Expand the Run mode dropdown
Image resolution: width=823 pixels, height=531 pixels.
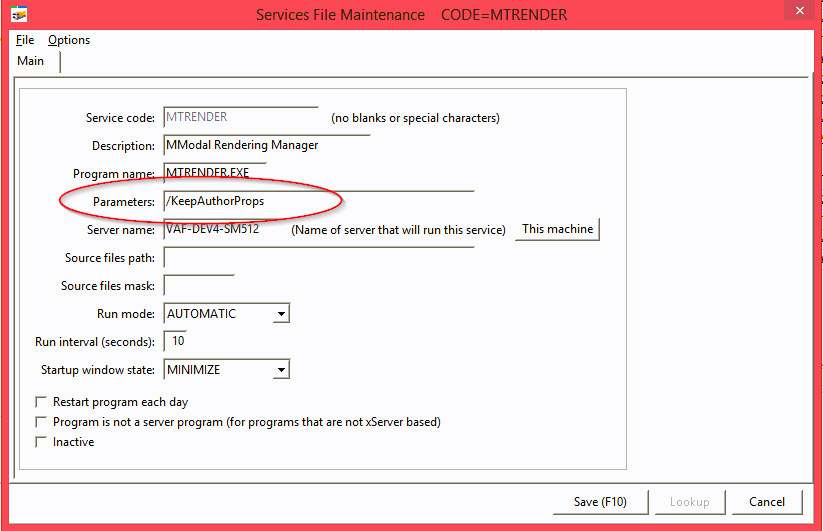point(281,314)
